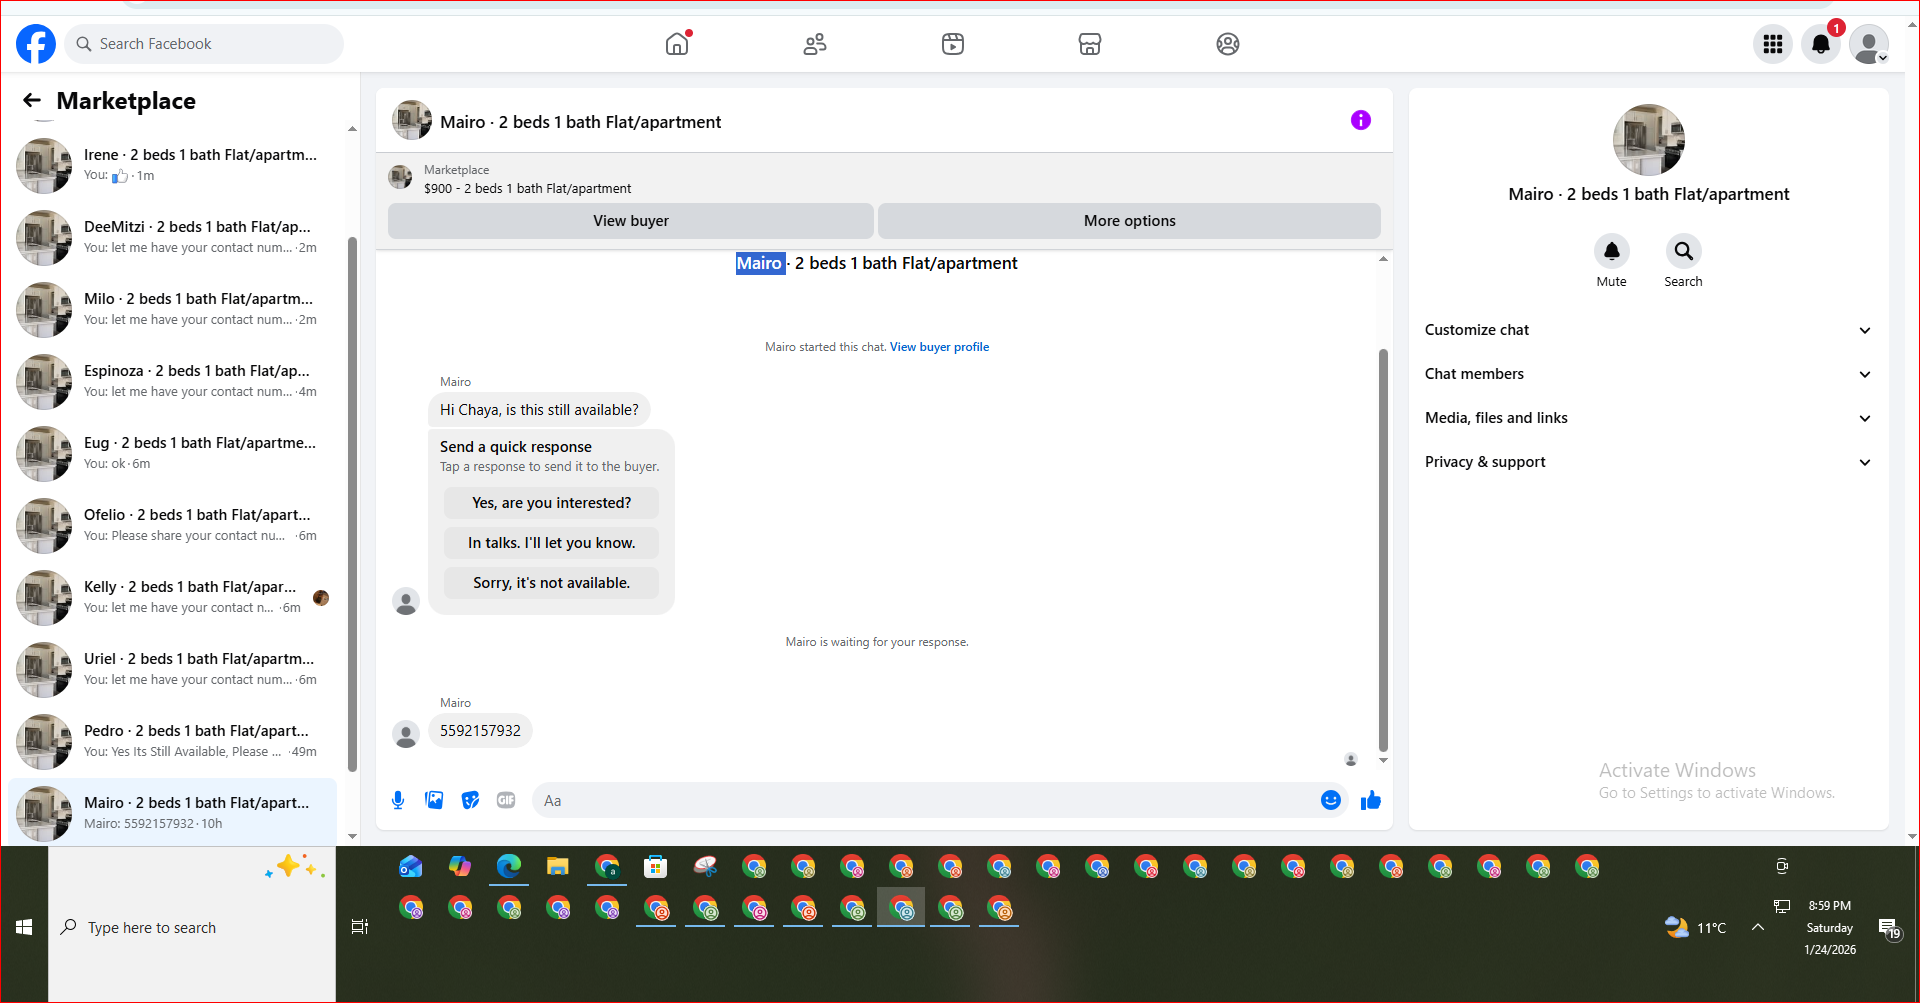Viewport: 1920px width, 1003px height.
Task: Click the message input field Aa
Action: point(925,800)
